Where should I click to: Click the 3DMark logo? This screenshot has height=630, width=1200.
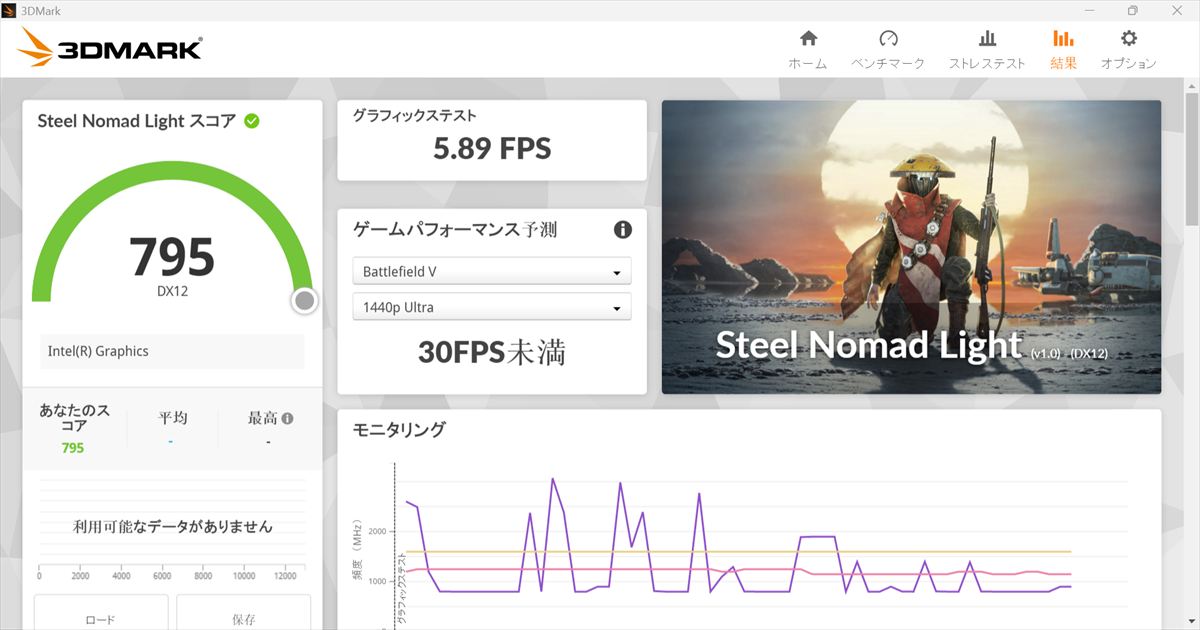click(110, 48)
